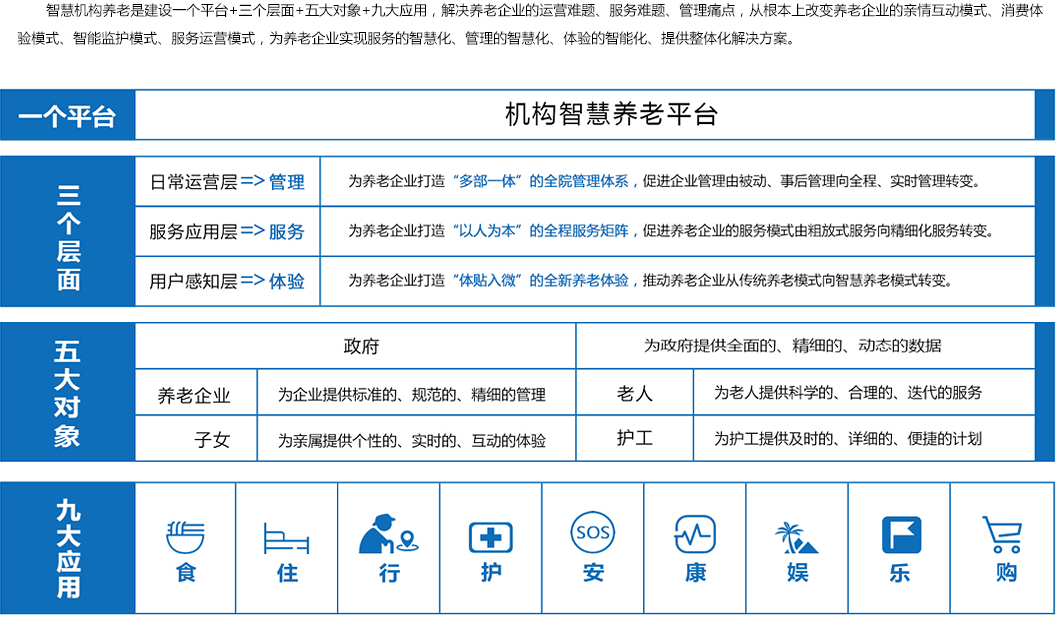1057x621 pixels.
Task: Select the bed 住 icon
Action: 286,538
